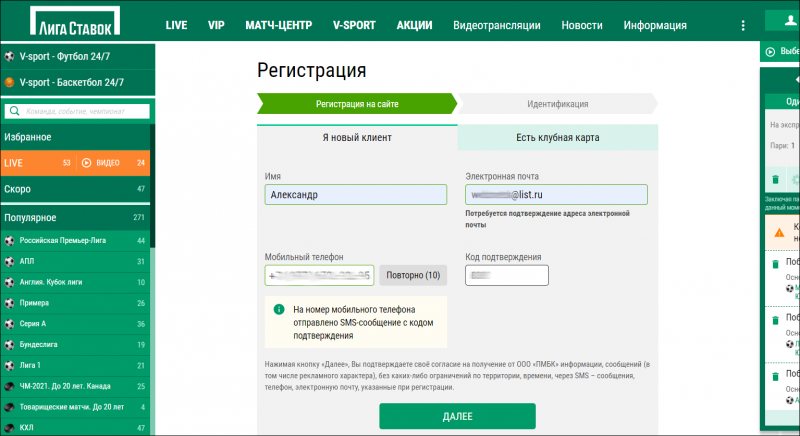800x436 pixels.
Task: Open the three-dot more menu
Action: (743, 25)
